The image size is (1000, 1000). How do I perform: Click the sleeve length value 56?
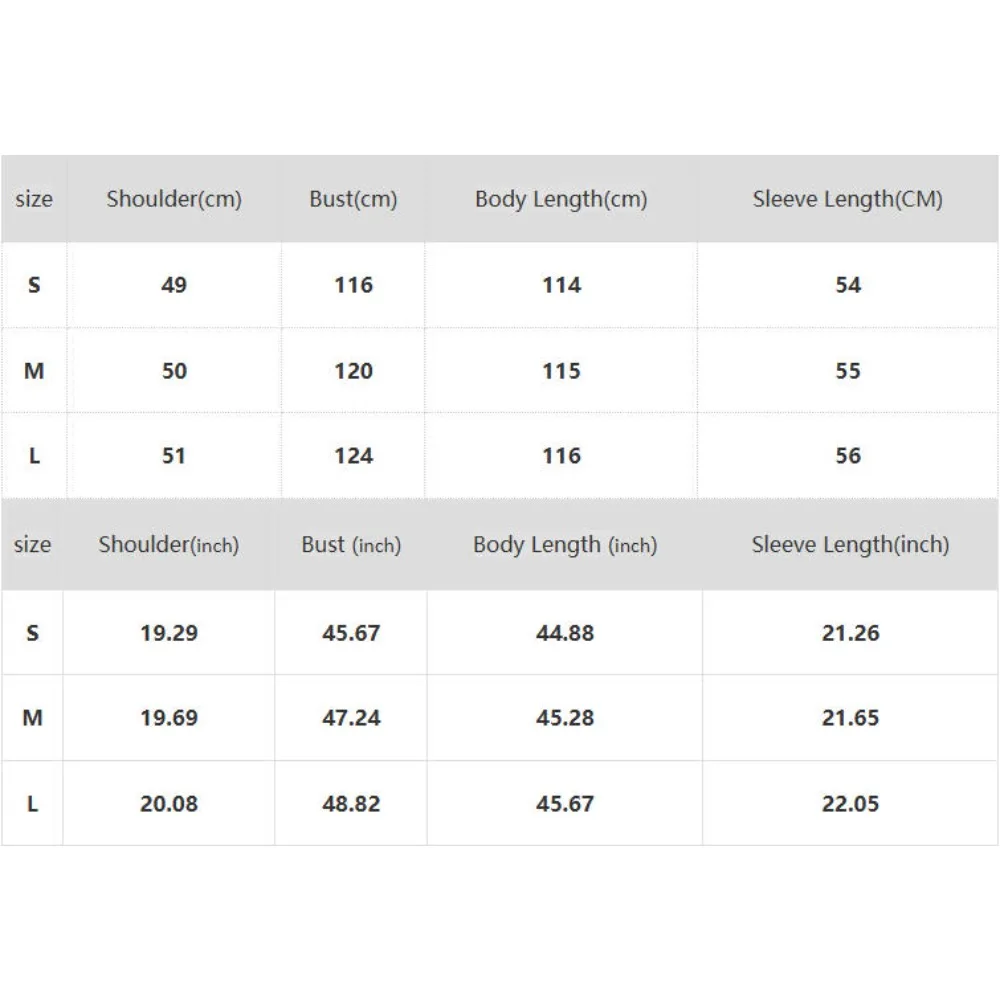click(x=847, y=456)
